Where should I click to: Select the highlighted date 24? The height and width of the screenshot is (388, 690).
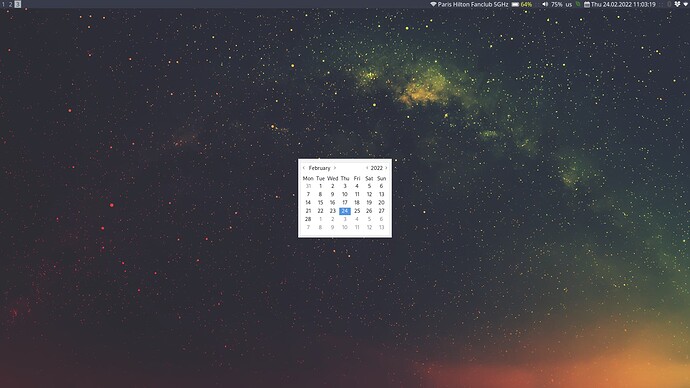point(345,211)
